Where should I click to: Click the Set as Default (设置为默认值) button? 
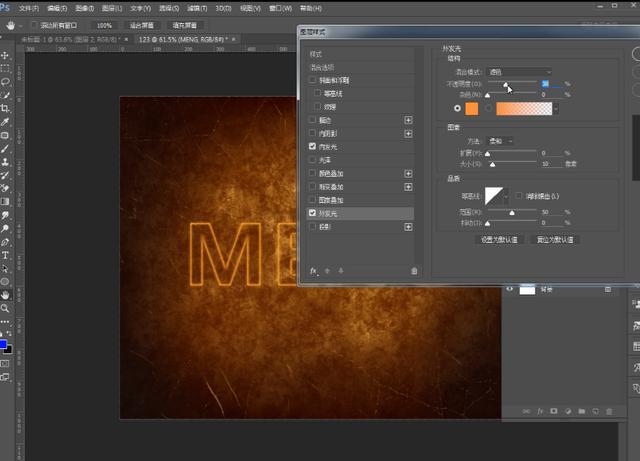point(499,240)
